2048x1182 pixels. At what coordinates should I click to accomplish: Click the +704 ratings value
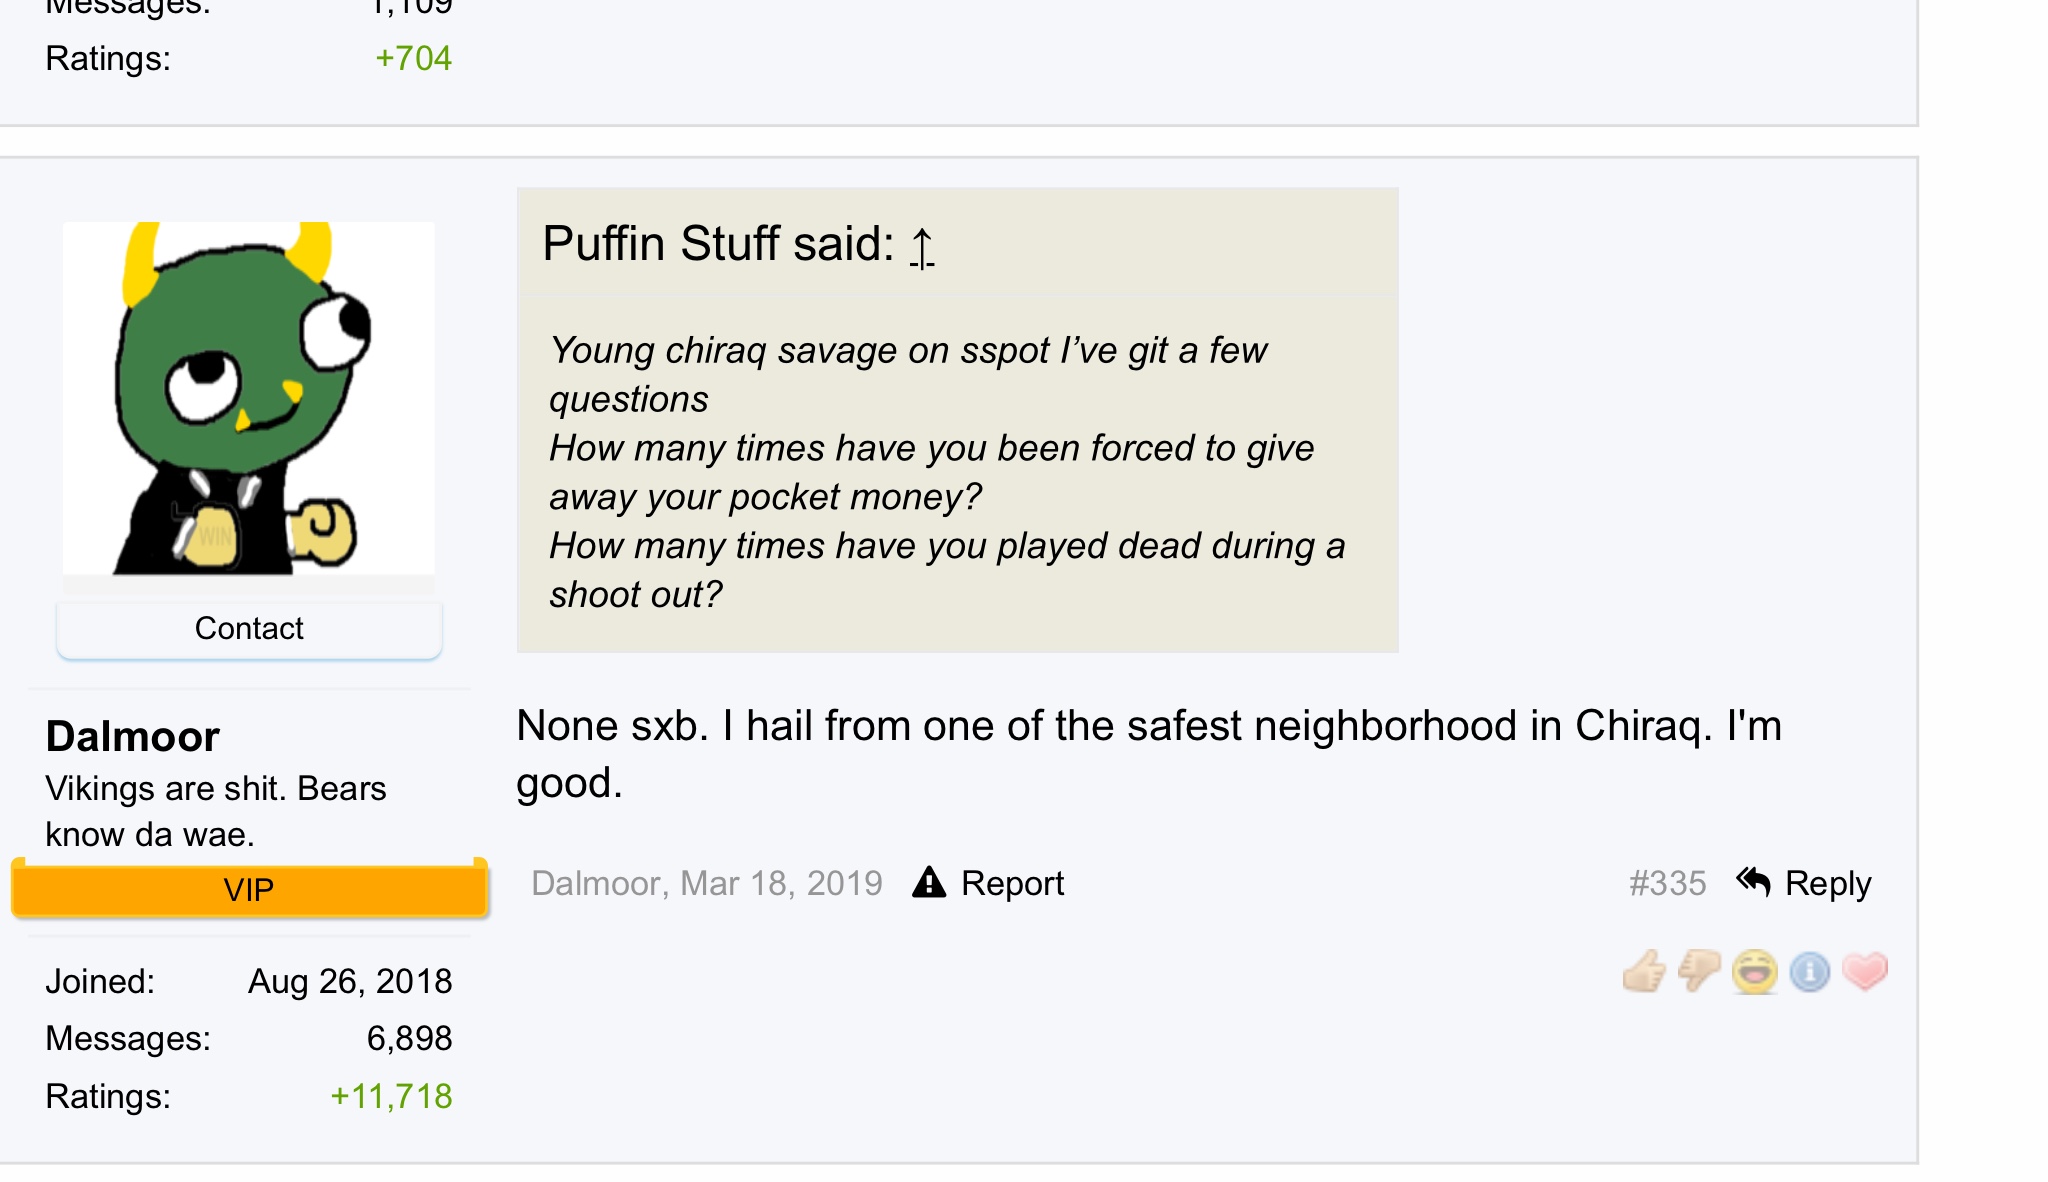coord(413,59)
